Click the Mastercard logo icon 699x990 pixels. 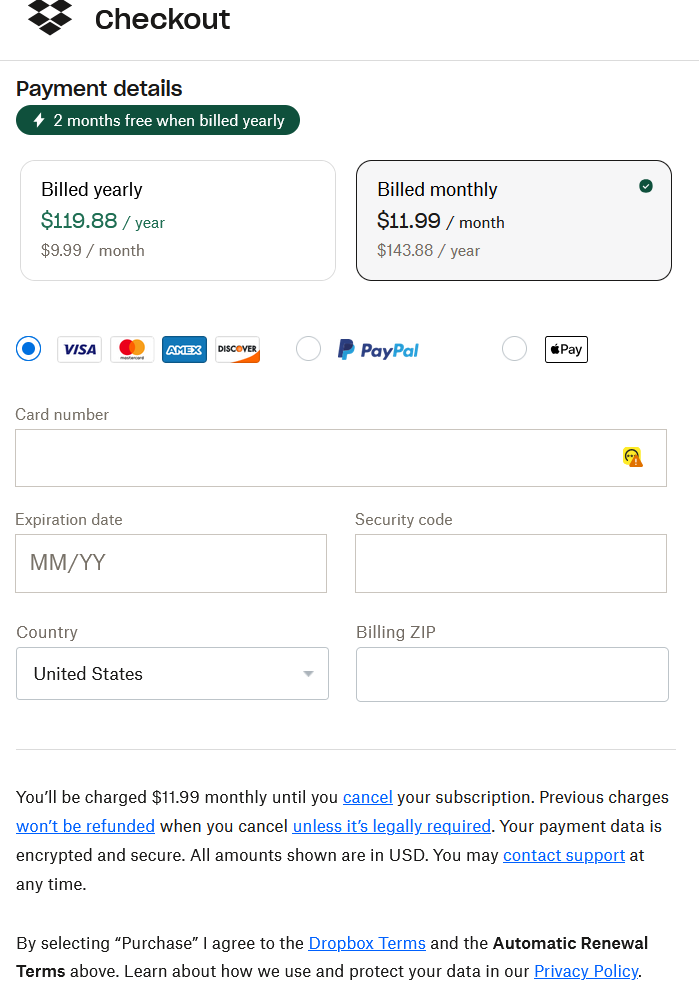click(x=132, y=349)
